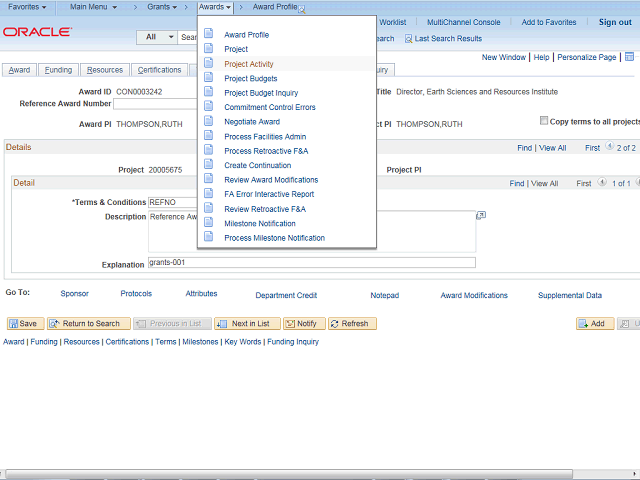Switch to the Resources tab
This screenshot has width=640, height=480.
[104, 70]
